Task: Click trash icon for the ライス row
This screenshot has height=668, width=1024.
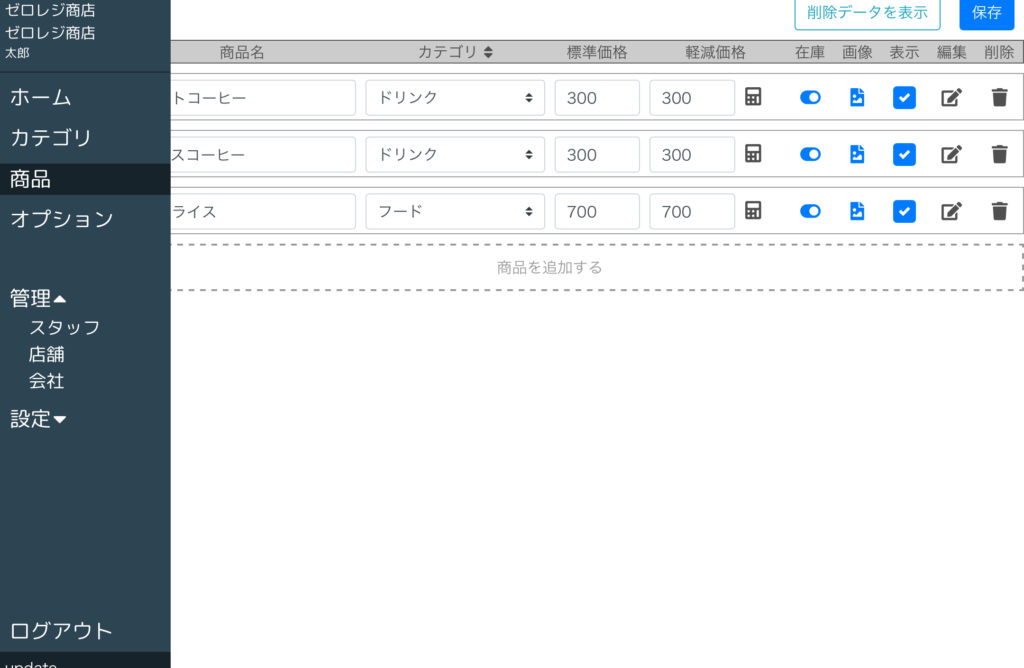Action: (999, 211)
